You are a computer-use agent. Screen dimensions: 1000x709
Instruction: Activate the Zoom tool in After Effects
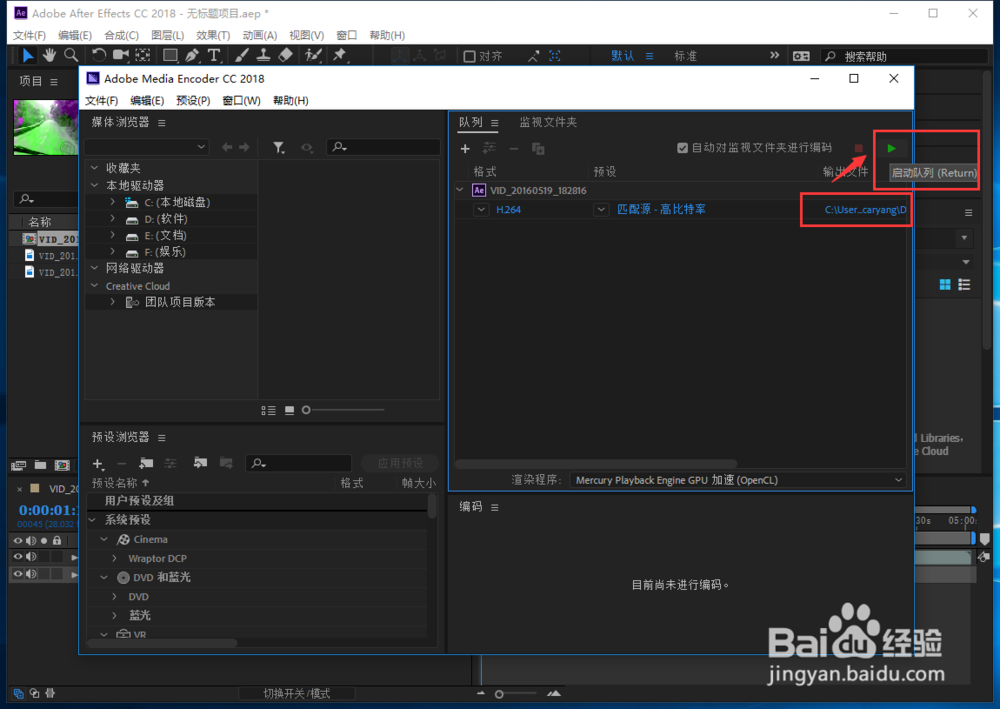tap(70, 55)
